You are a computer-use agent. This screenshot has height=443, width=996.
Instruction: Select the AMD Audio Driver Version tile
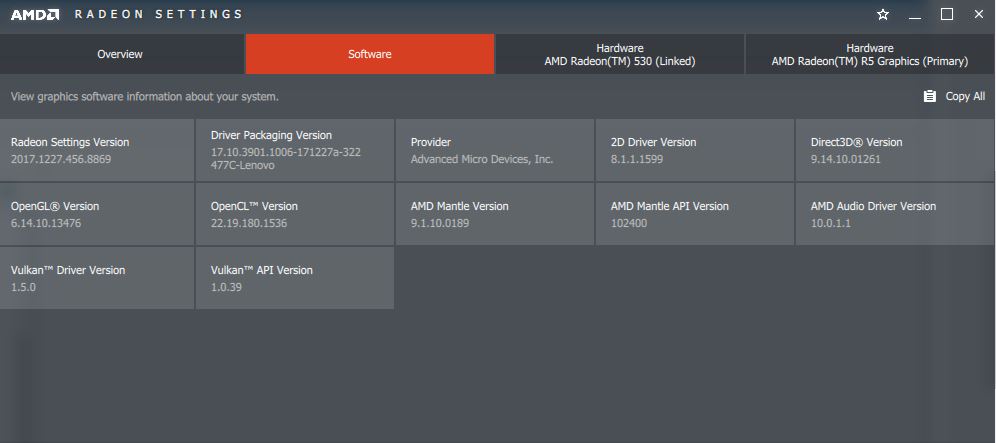coord(895,214)
